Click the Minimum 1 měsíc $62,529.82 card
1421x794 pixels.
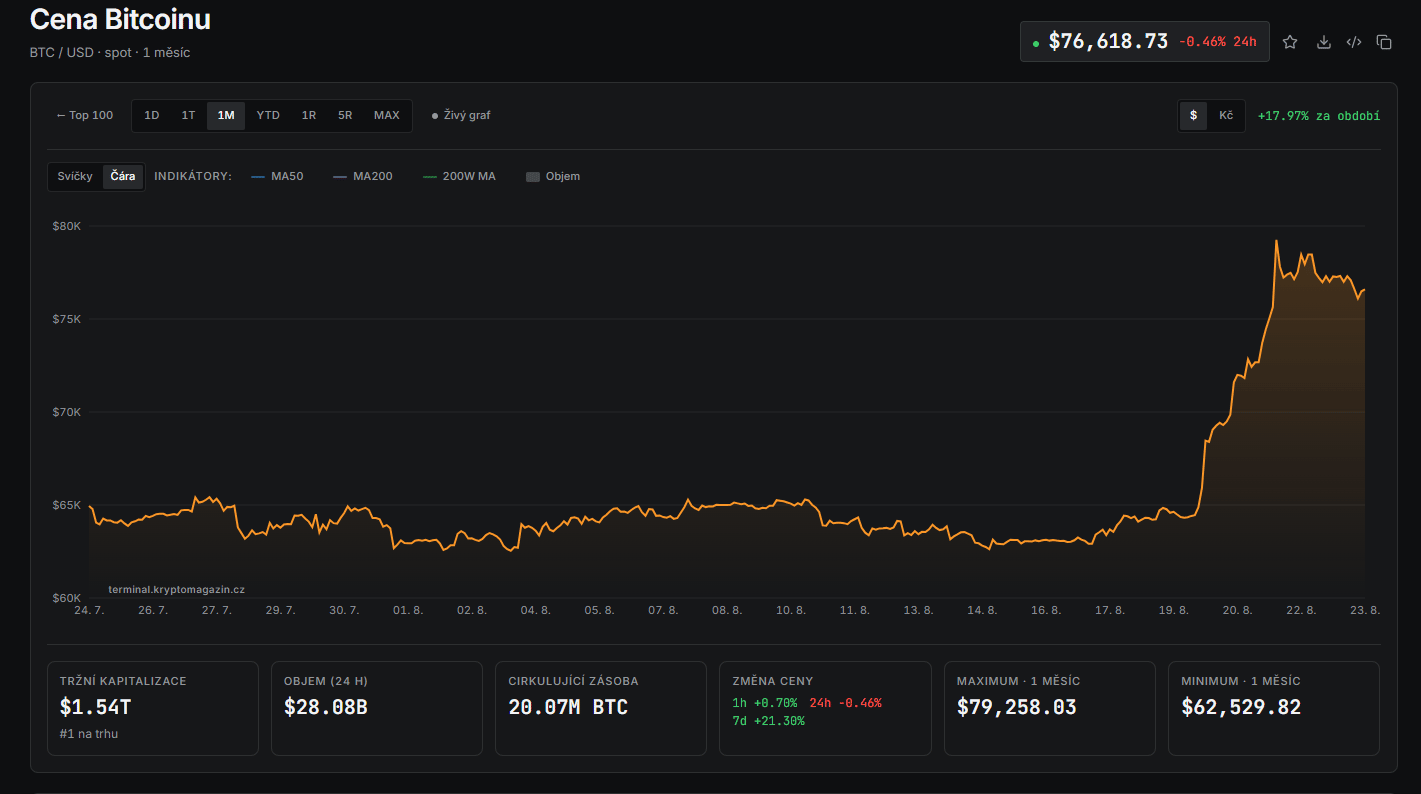tap(1274, 708)
